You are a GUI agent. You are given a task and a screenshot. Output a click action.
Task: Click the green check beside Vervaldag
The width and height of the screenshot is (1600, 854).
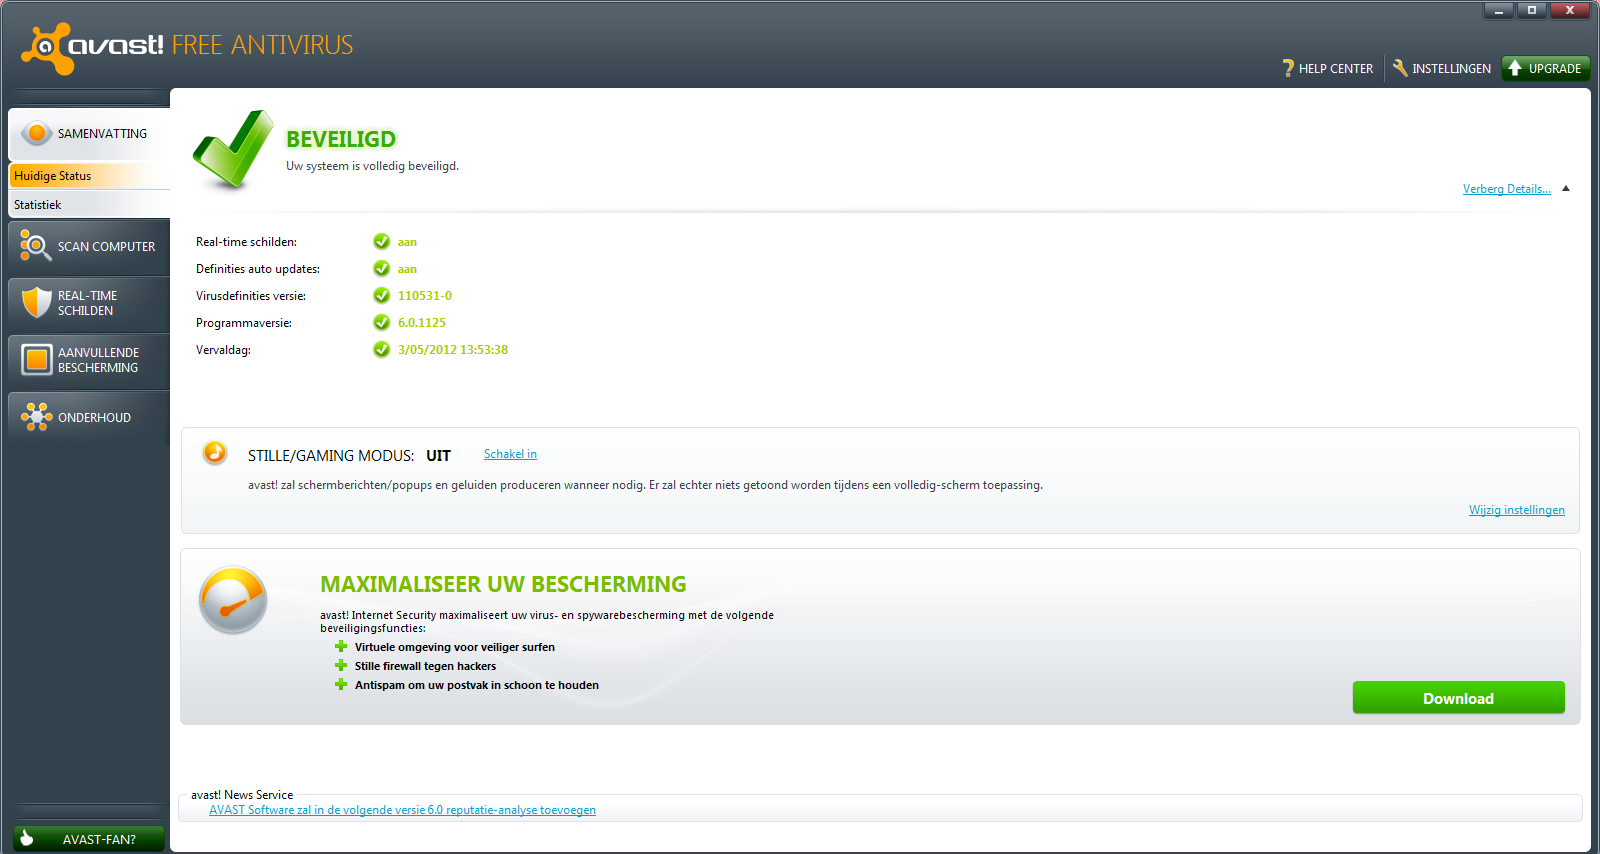(x=381, y=349)
